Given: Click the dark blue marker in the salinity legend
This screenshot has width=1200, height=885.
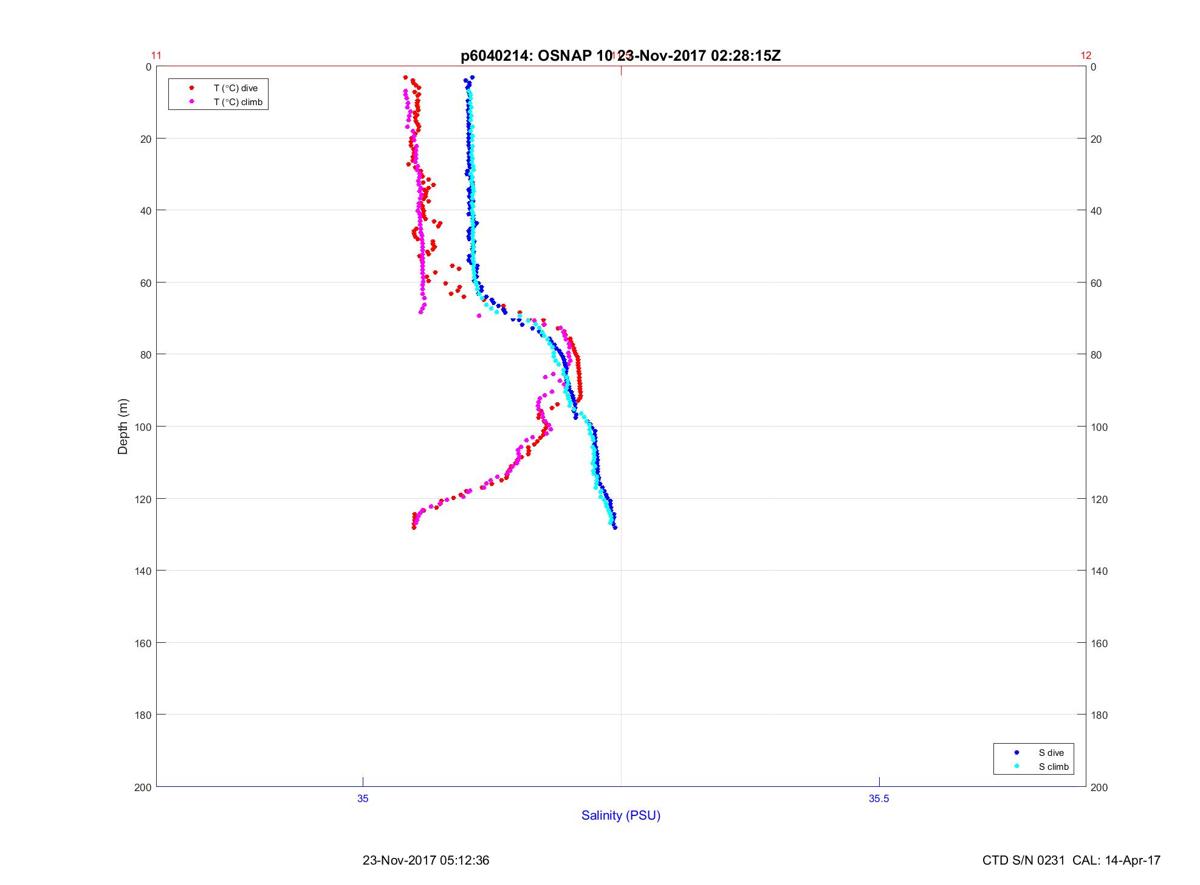Looking at the screenshot, I should coord(1016,752).
